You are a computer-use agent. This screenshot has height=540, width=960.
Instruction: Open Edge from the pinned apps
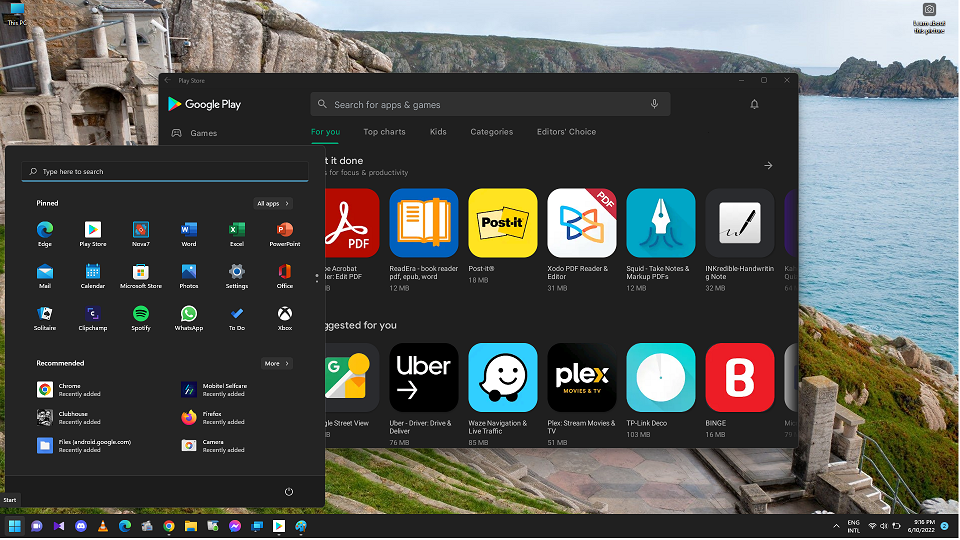45,234
